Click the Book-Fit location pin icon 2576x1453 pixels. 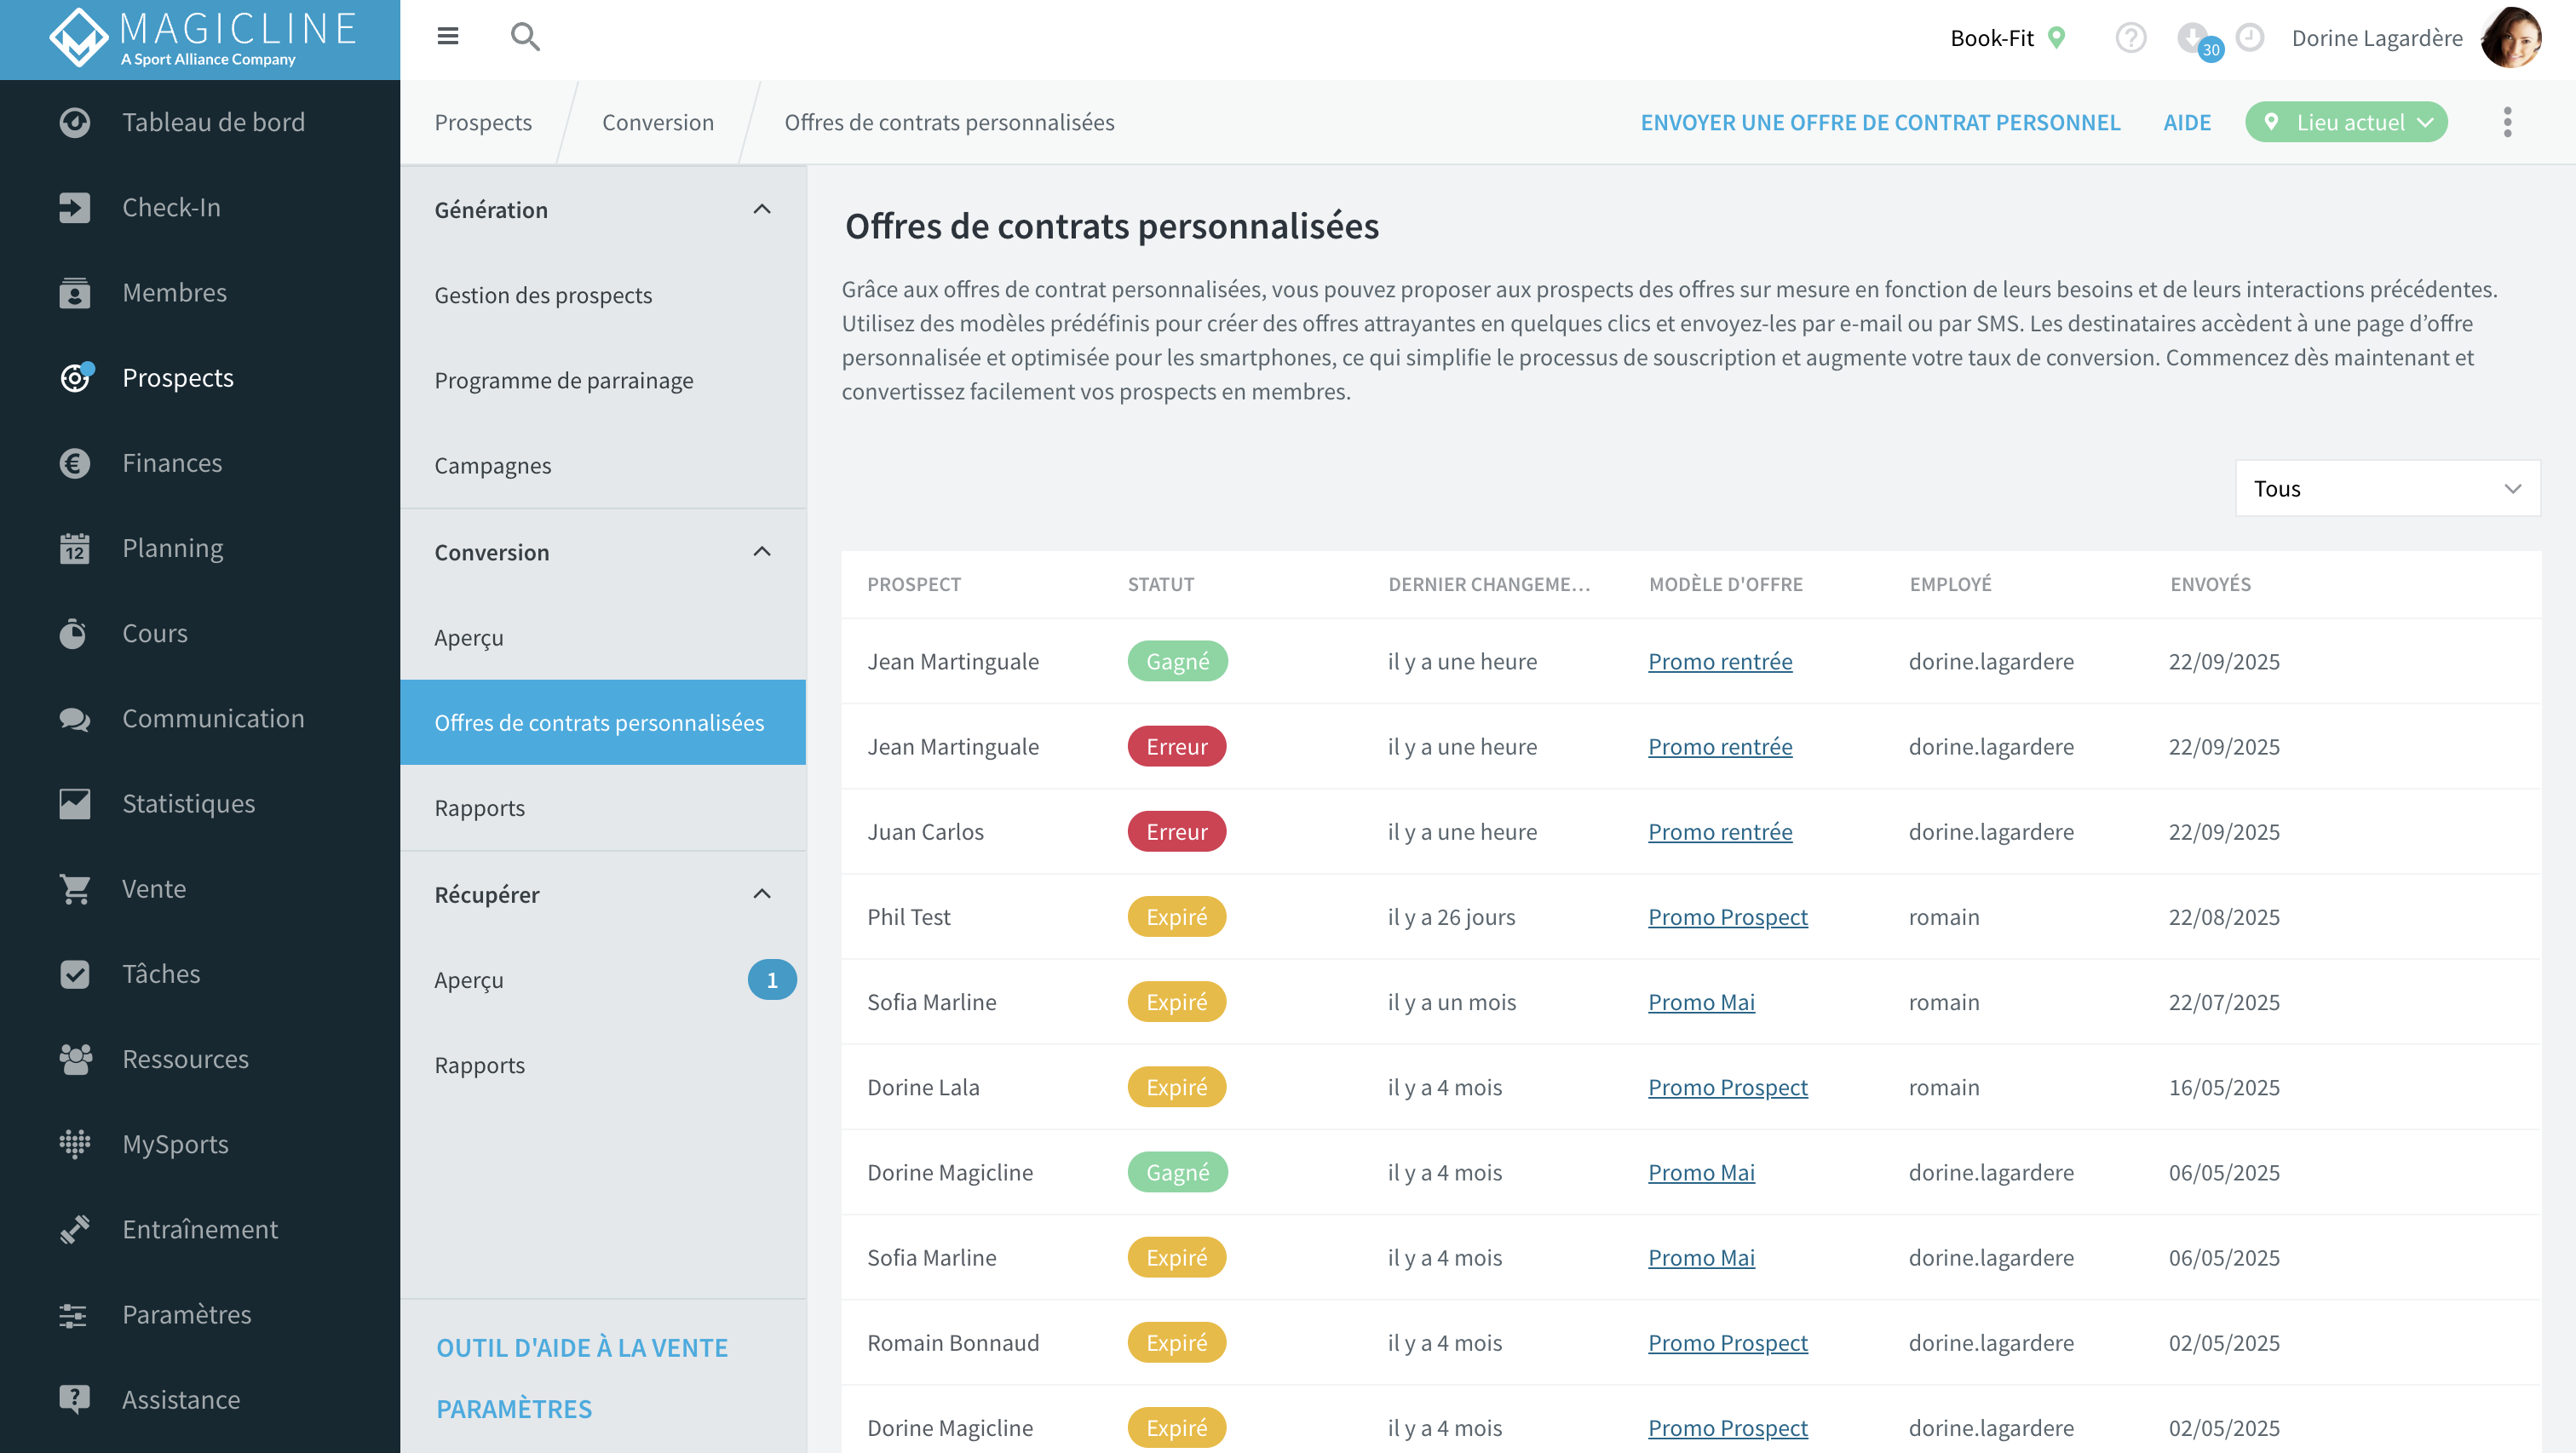coord(2056,38)
